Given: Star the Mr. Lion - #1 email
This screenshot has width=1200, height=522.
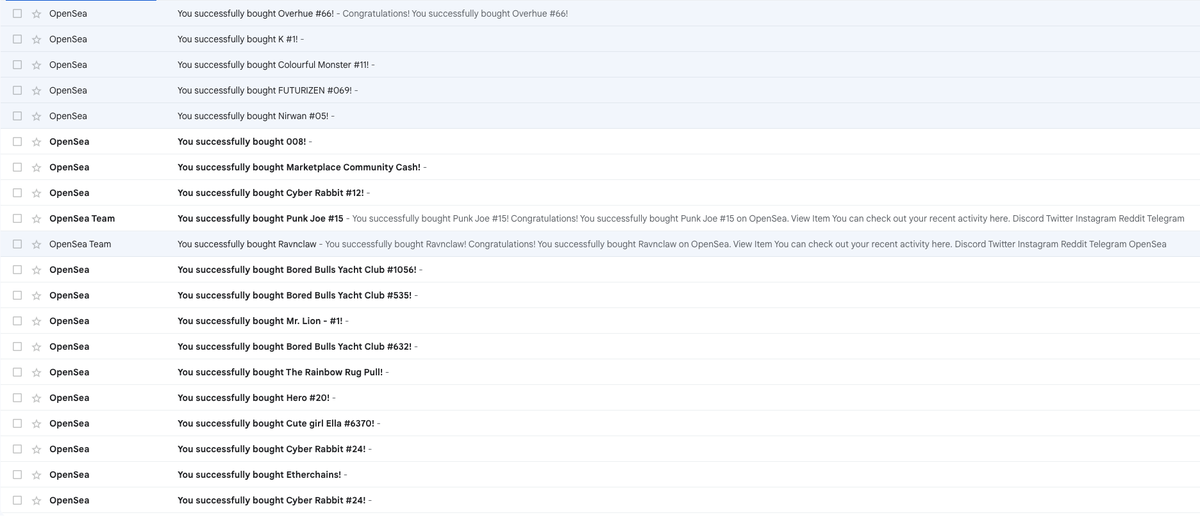Looking at the screenshot, I should tap(37, 321).
